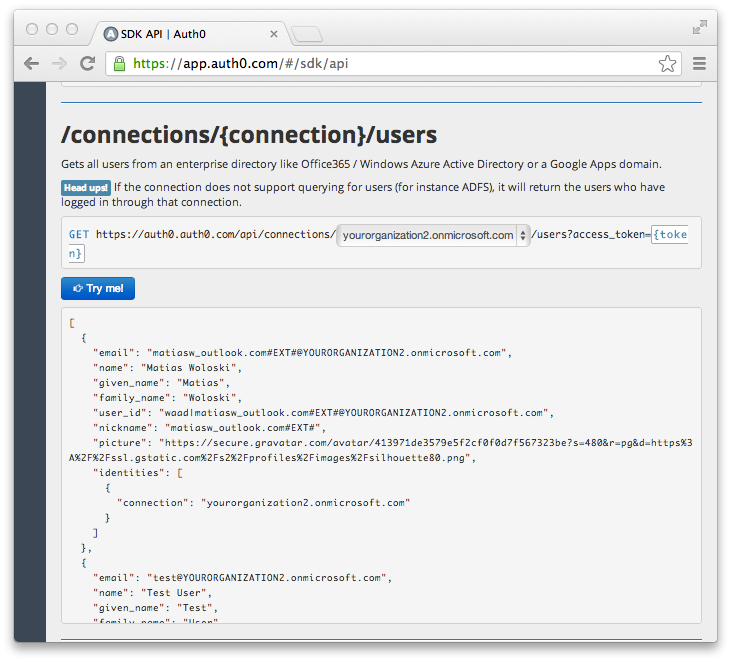Click the description mentioning Office365 and Google Apps
The width and height of the screenshot is (731, 662).
[361, 164]
